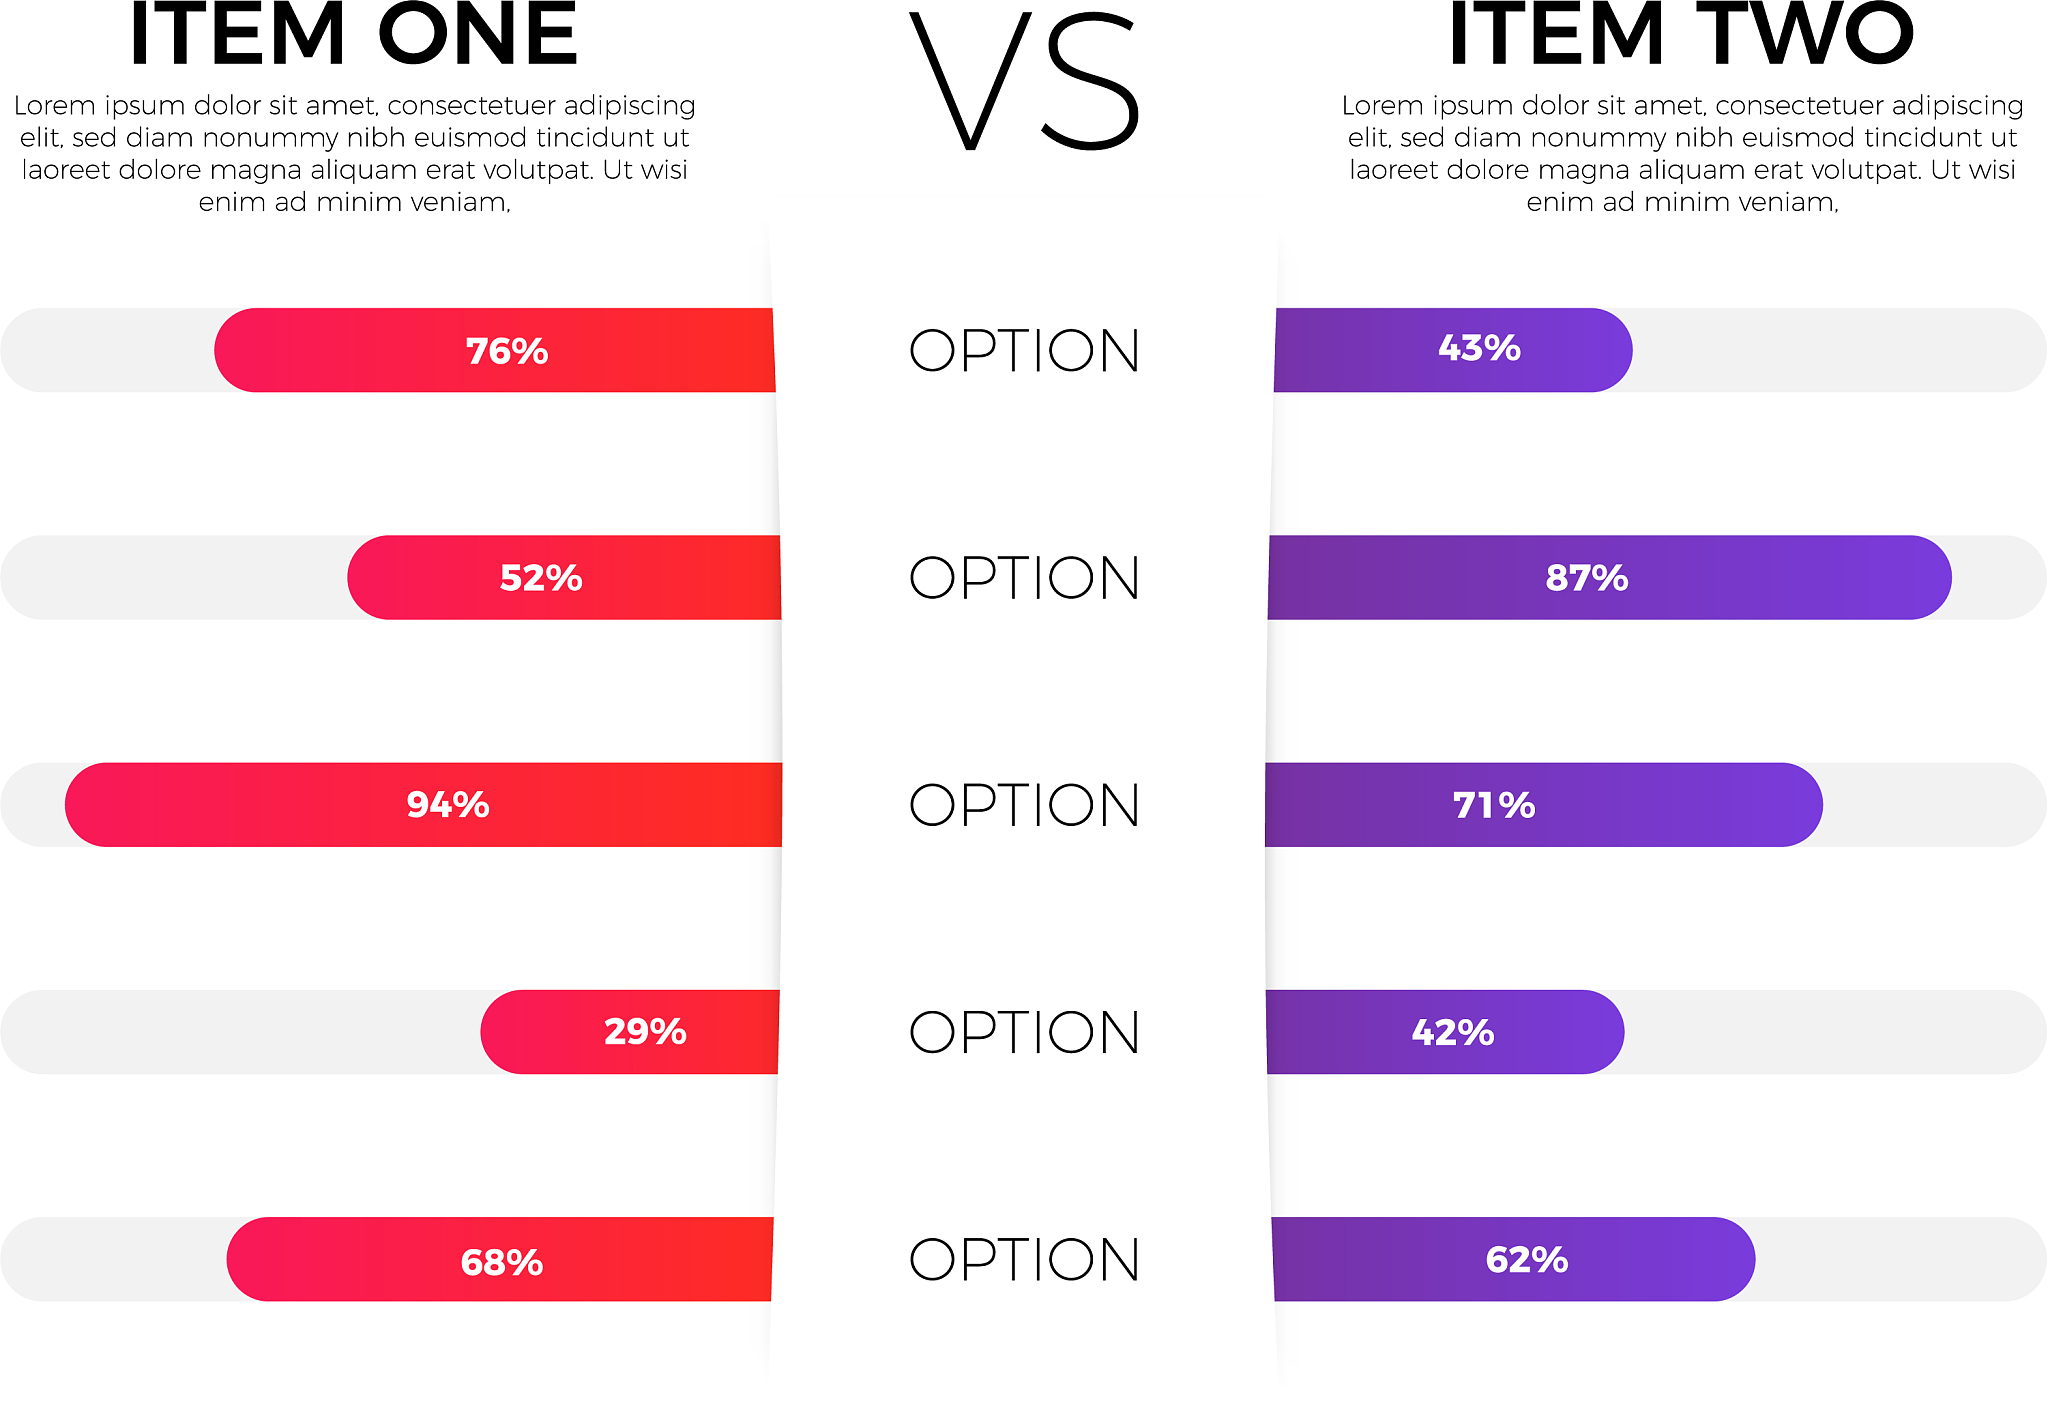The image size is (2048, 1414).
Task: Click OPTION label between 76% and 43% bars
Action: 1024,351
